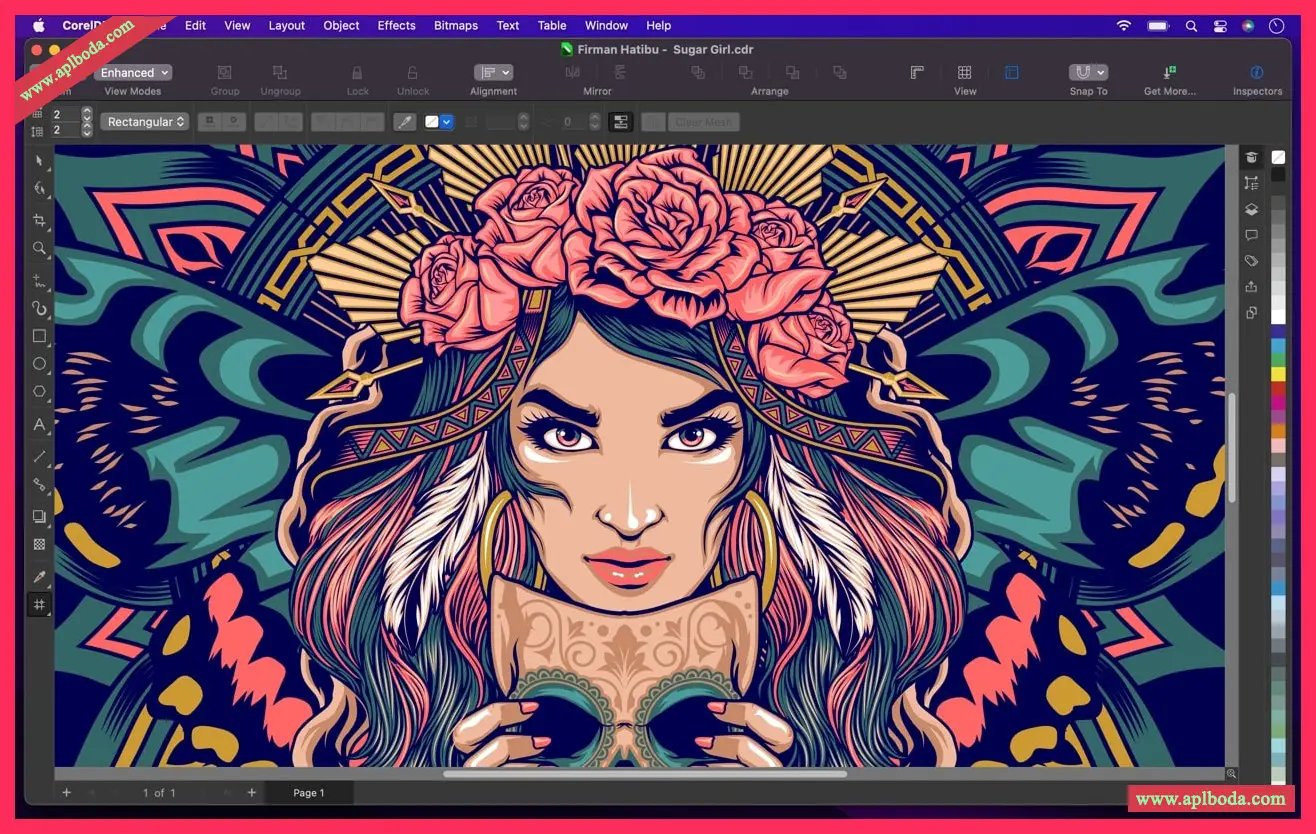The height and width of the screenshot is (834, 1316).
Task: Open the Rectangular selection mode dropdown
Action: click(x=144, y=122)
